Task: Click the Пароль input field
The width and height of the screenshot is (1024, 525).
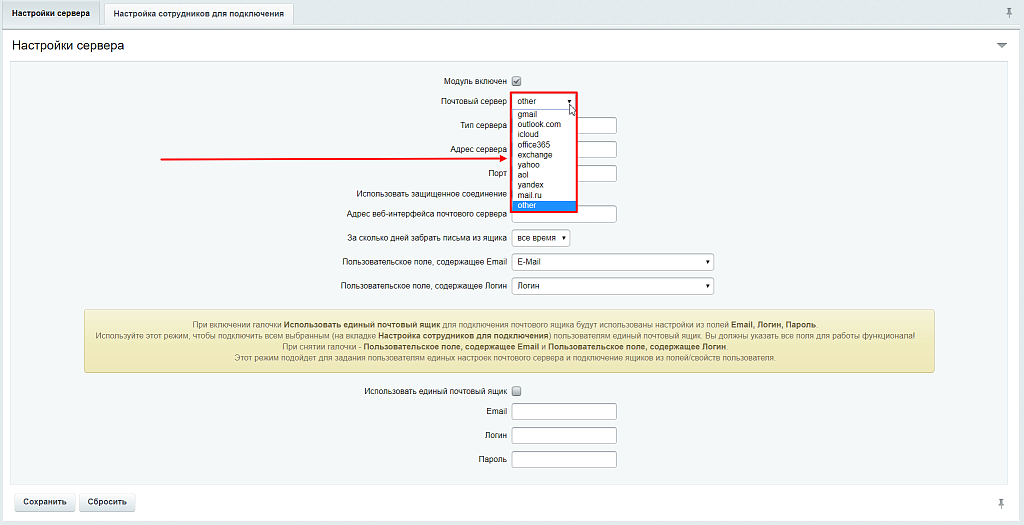Action: click(564, 459)
